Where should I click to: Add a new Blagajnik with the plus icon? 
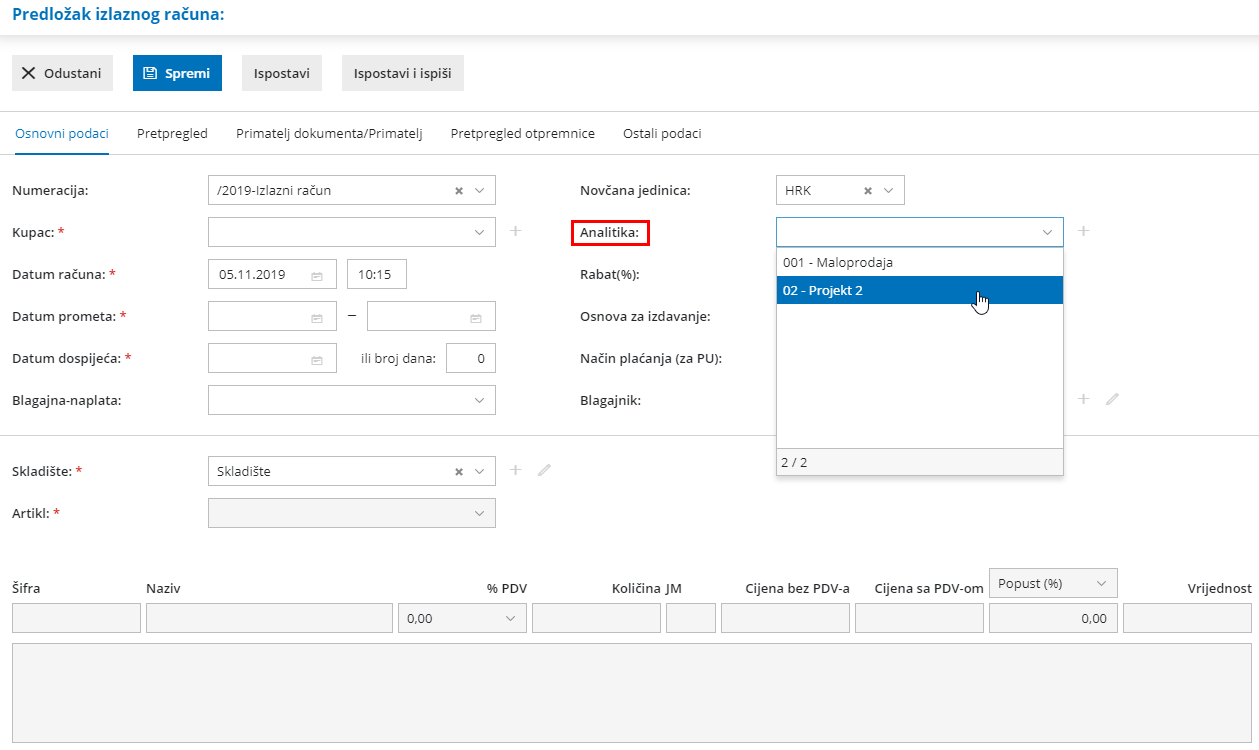click(x=1083, y=399)
